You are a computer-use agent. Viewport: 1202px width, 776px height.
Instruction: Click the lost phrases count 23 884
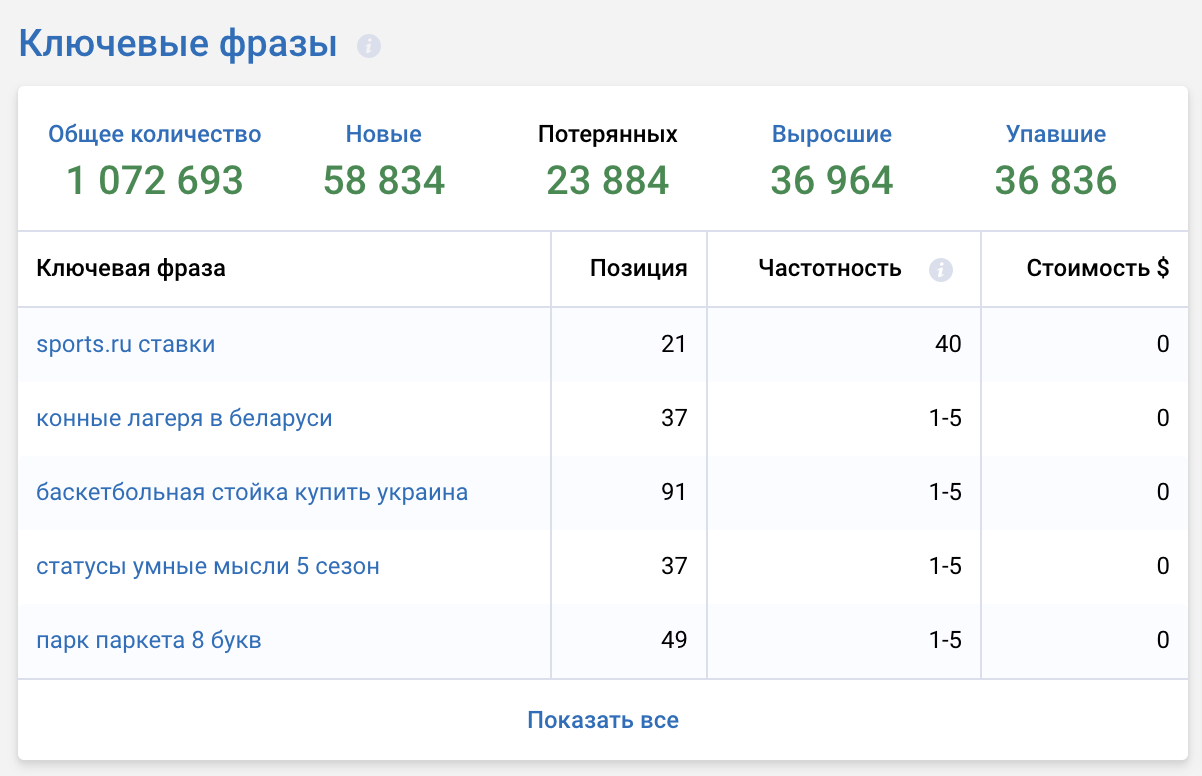[x=608, y=181]
